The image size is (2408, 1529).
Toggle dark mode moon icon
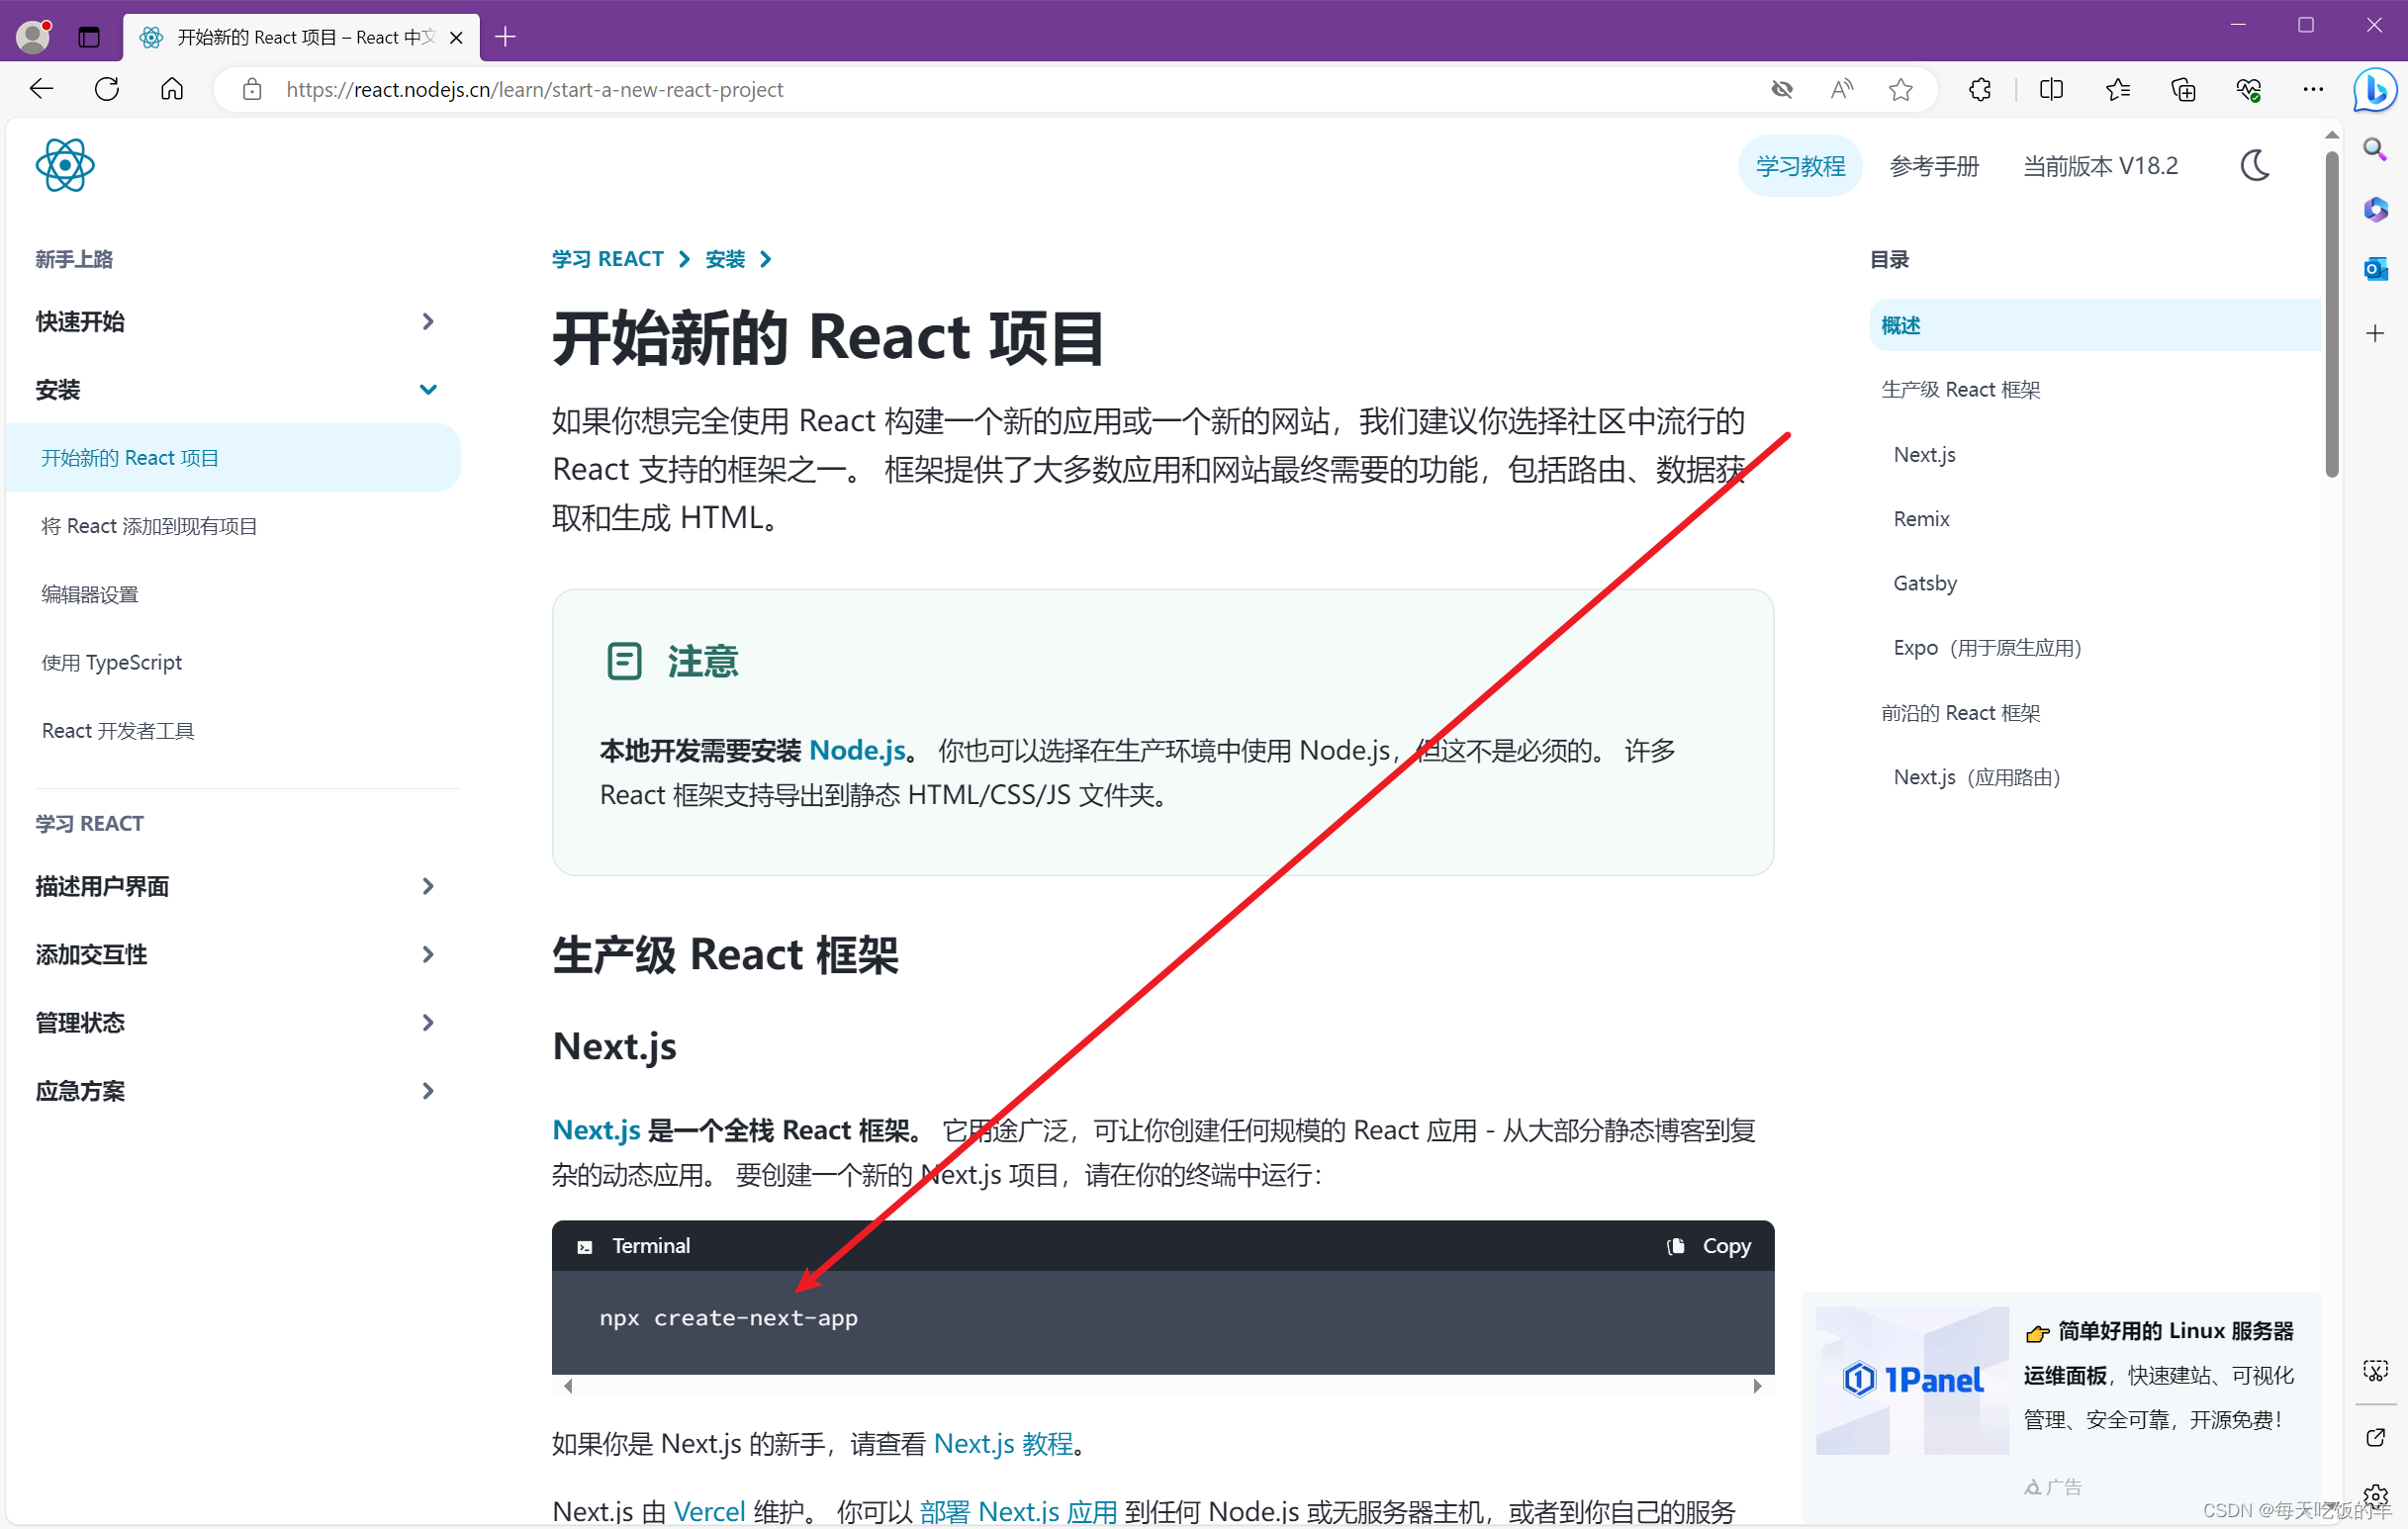2255,165
